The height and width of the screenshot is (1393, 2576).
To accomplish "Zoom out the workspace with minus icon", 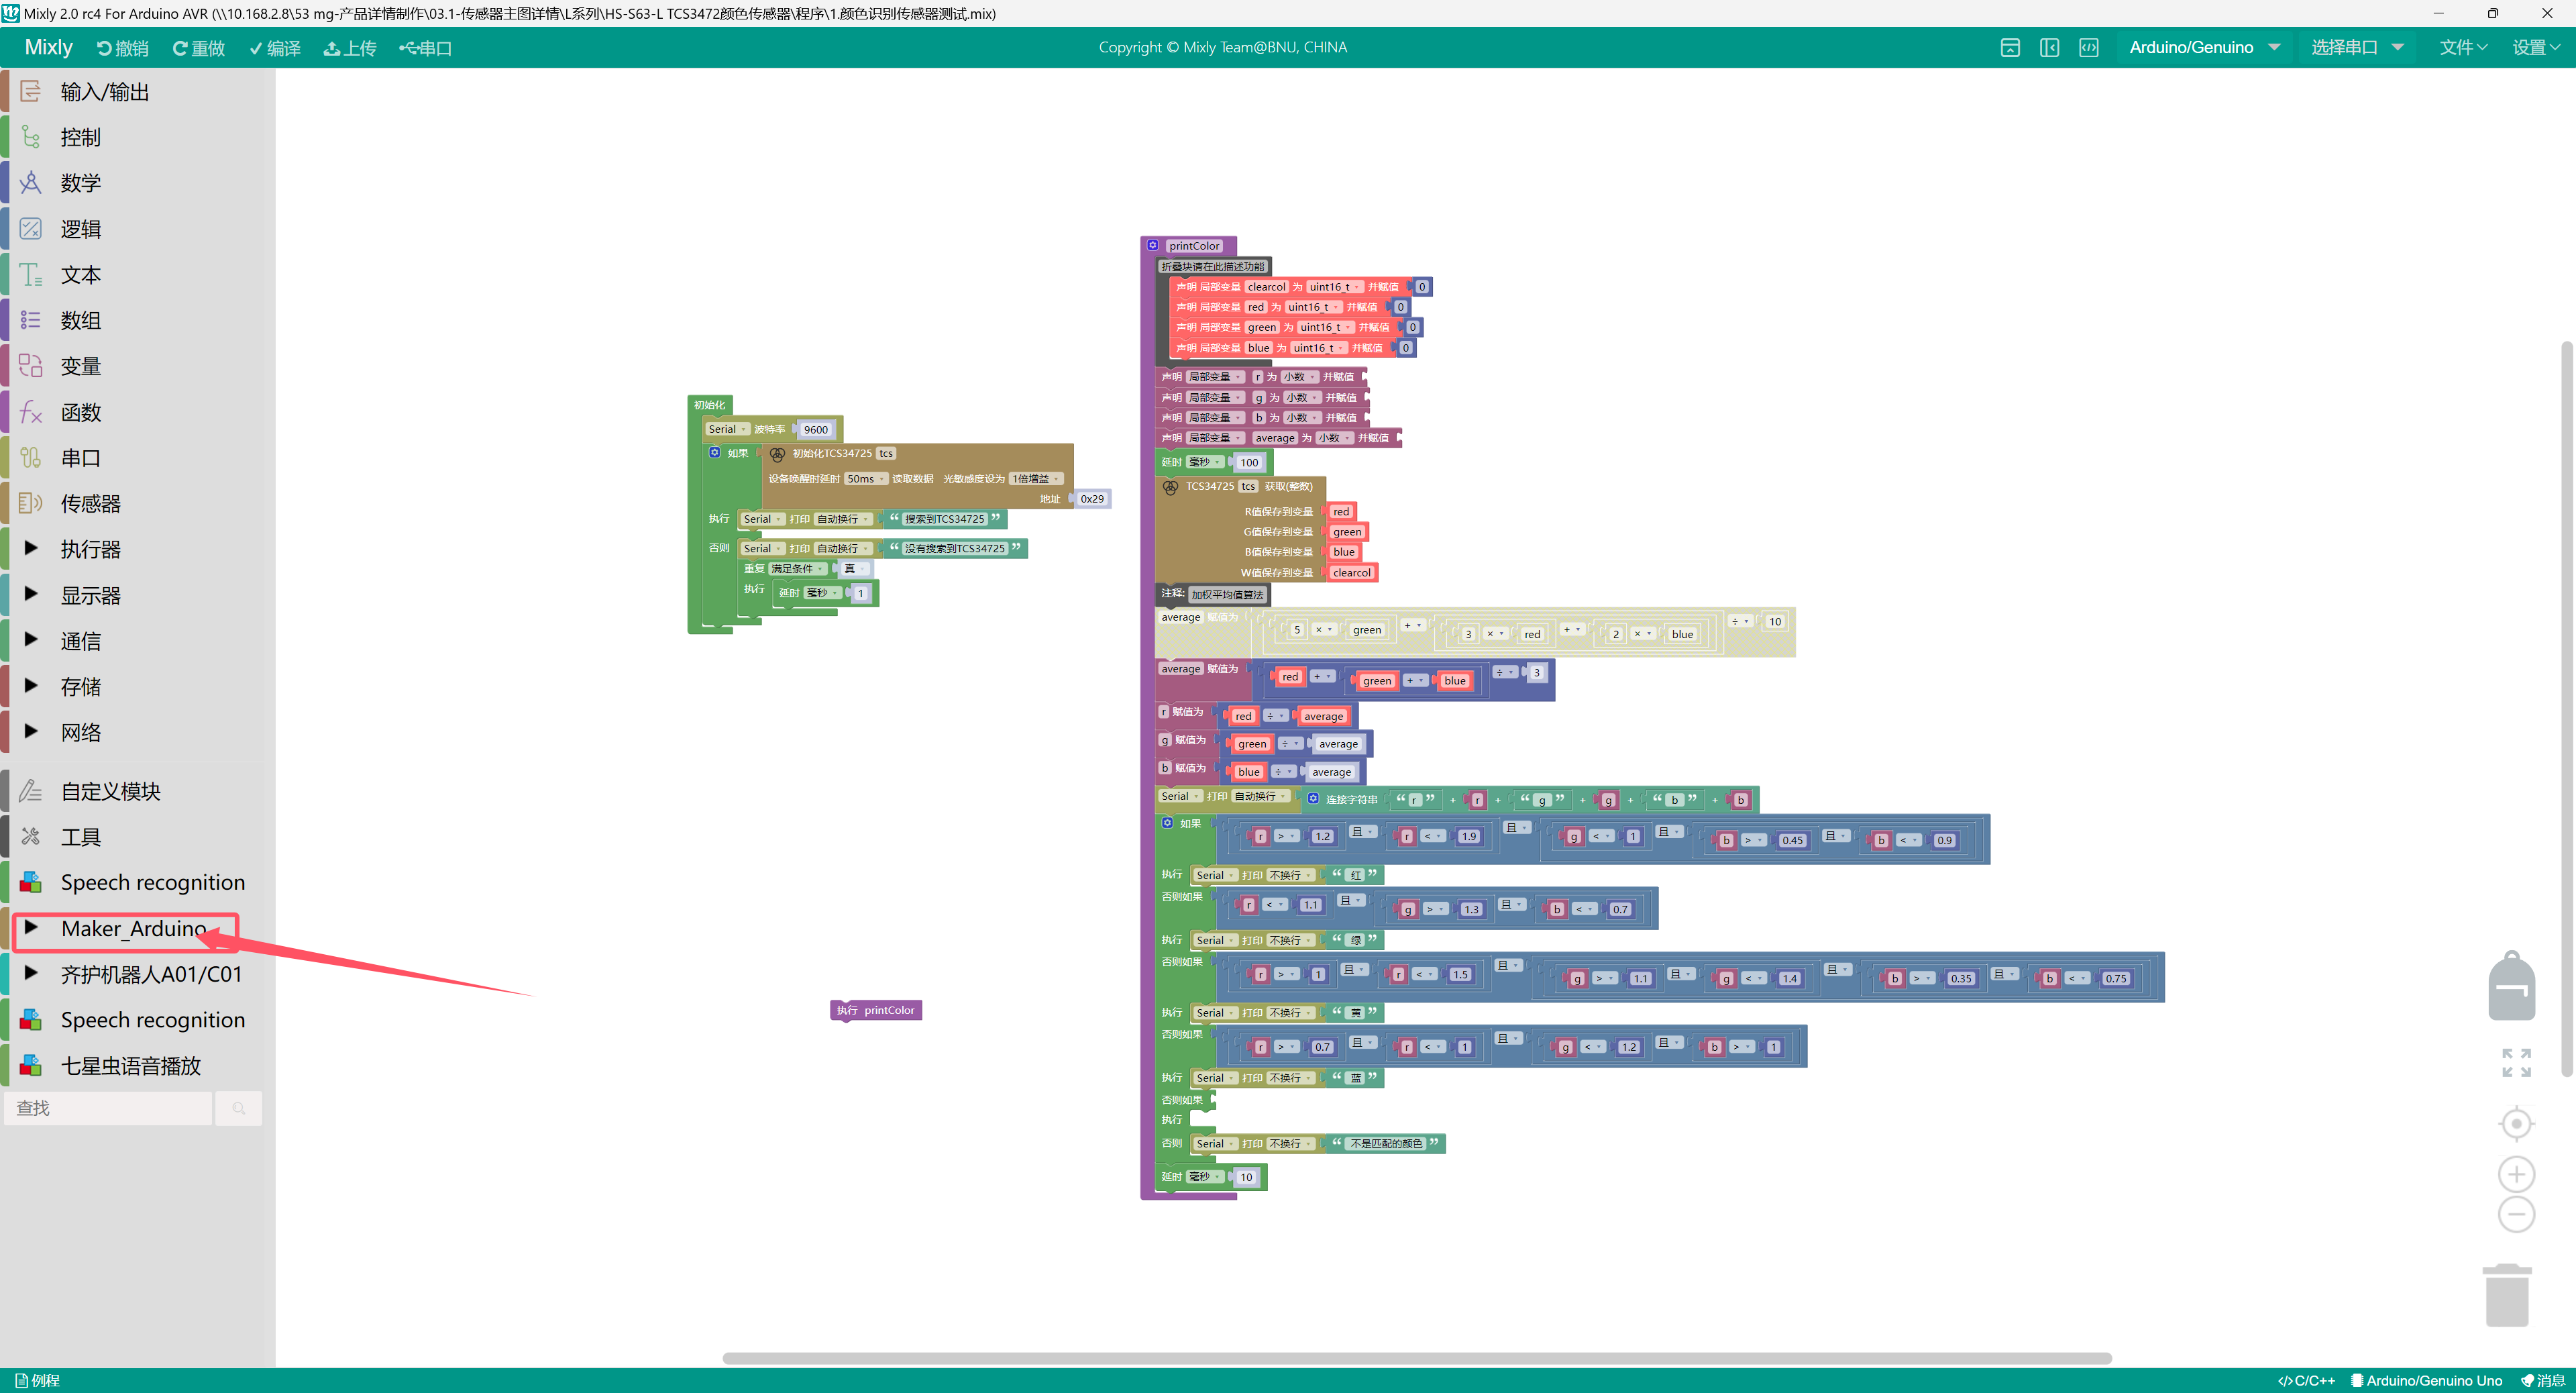I will 2516,1215.
